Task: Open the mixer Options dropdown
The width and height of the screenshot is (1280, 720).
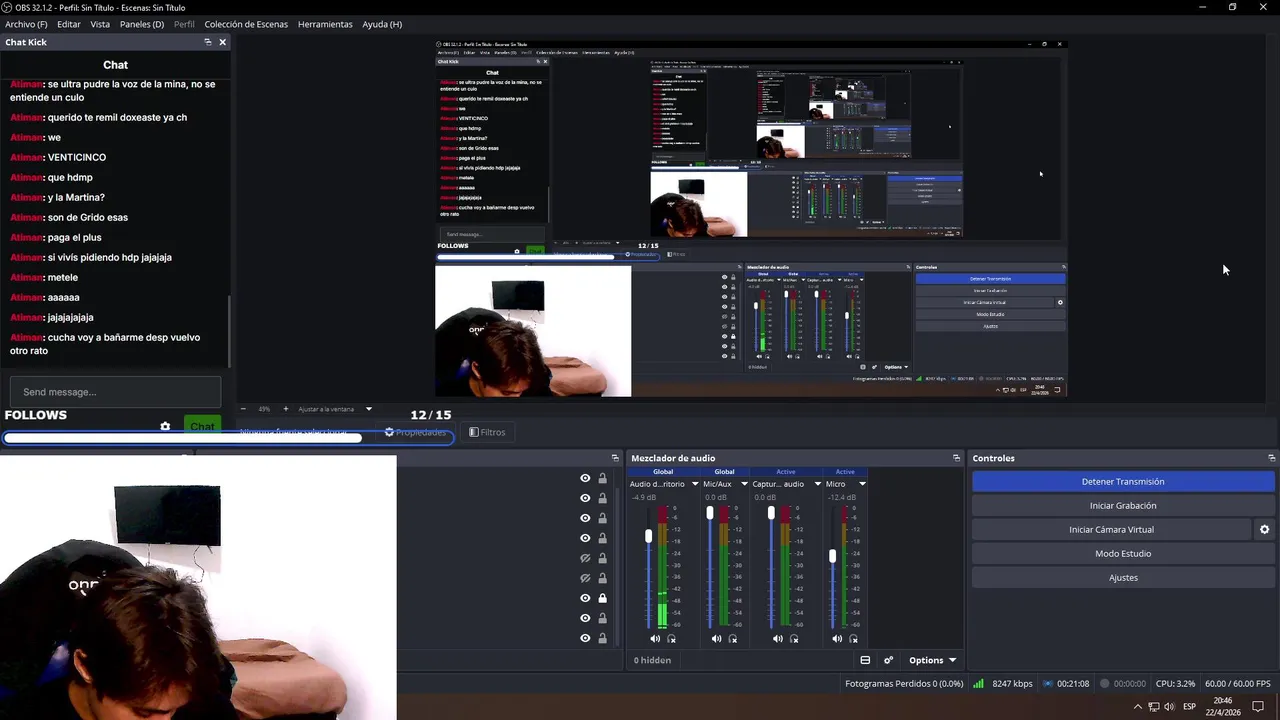Action: (x=932, y=660)
